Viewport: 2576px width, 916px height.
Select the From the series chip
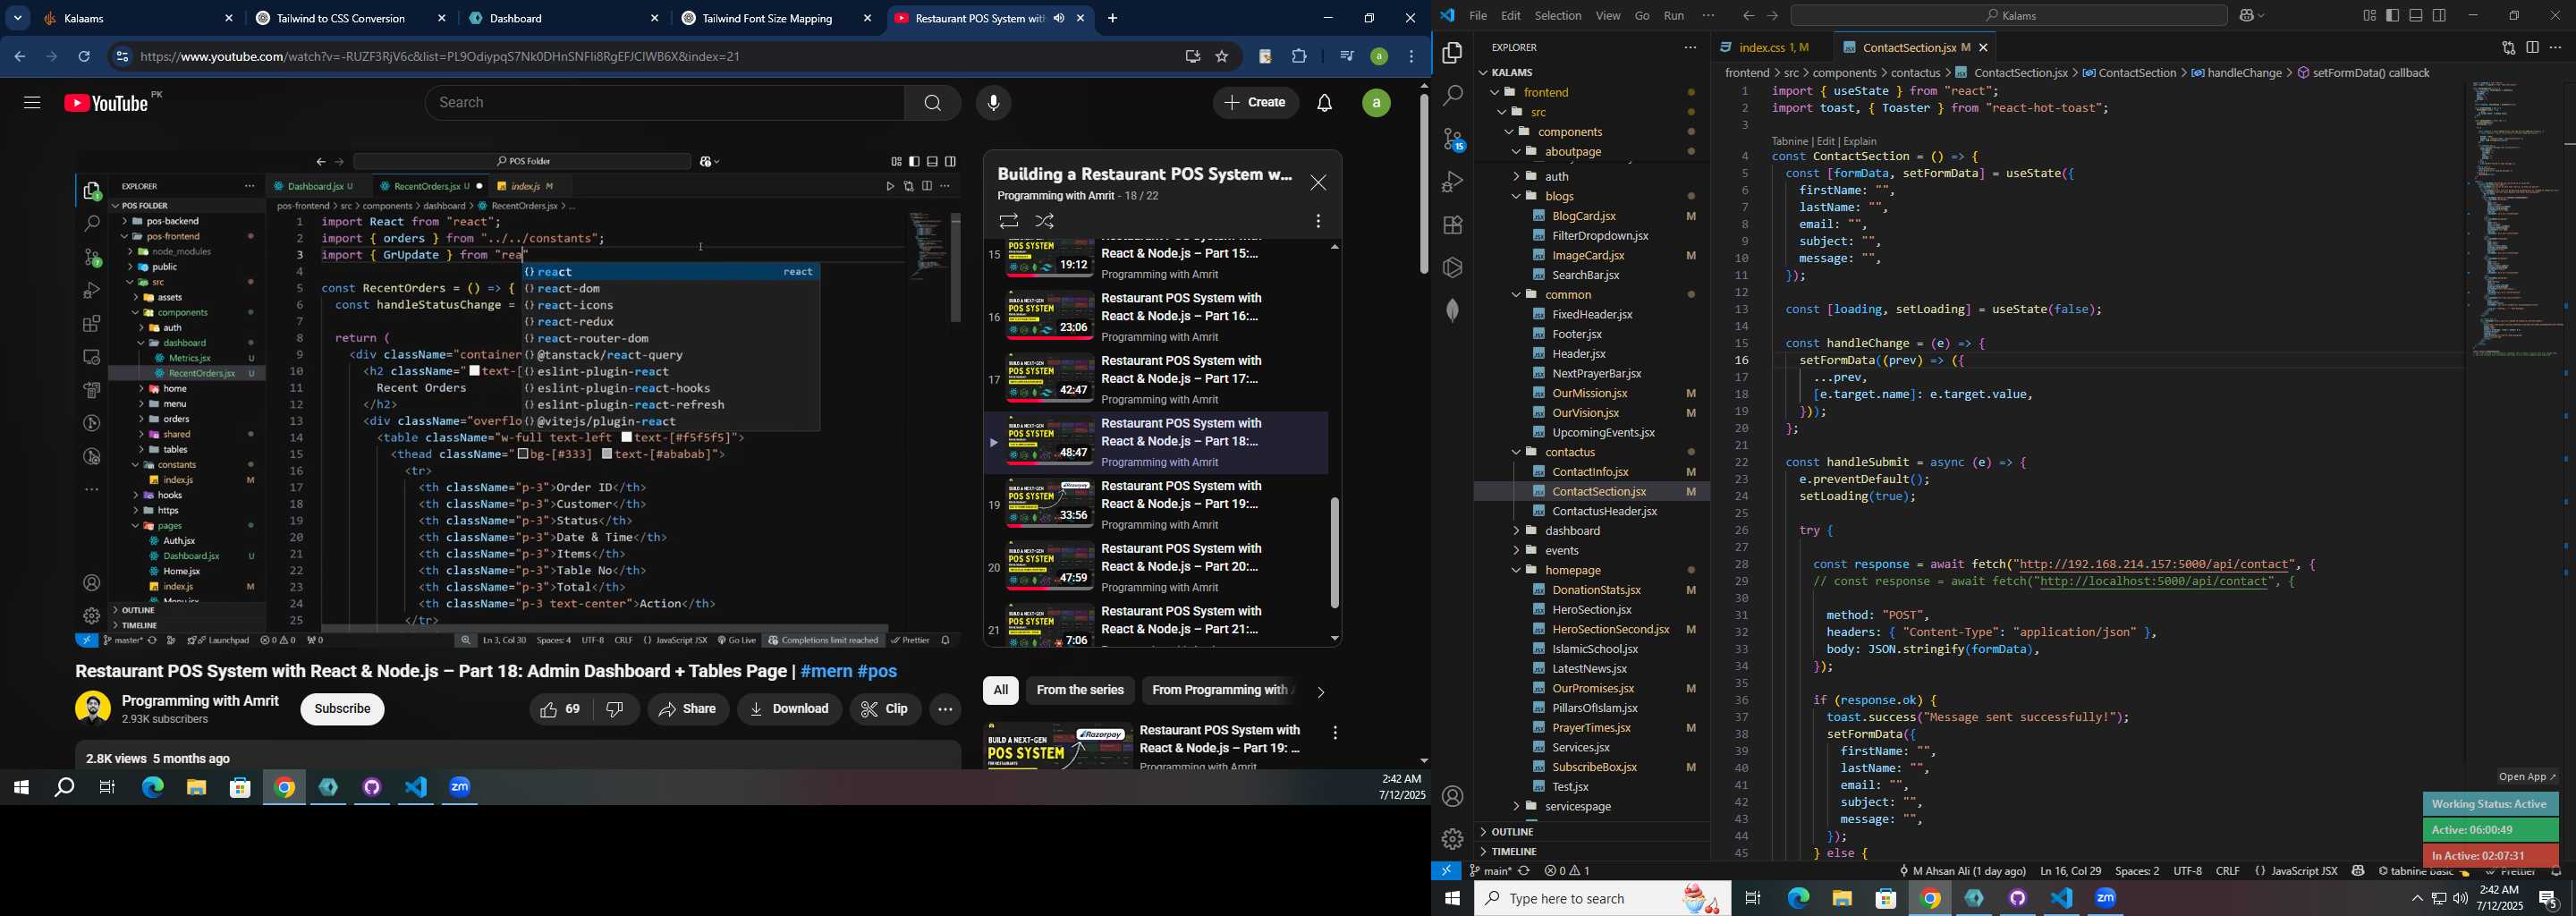pyautogui.click(x=1080, y=690)
